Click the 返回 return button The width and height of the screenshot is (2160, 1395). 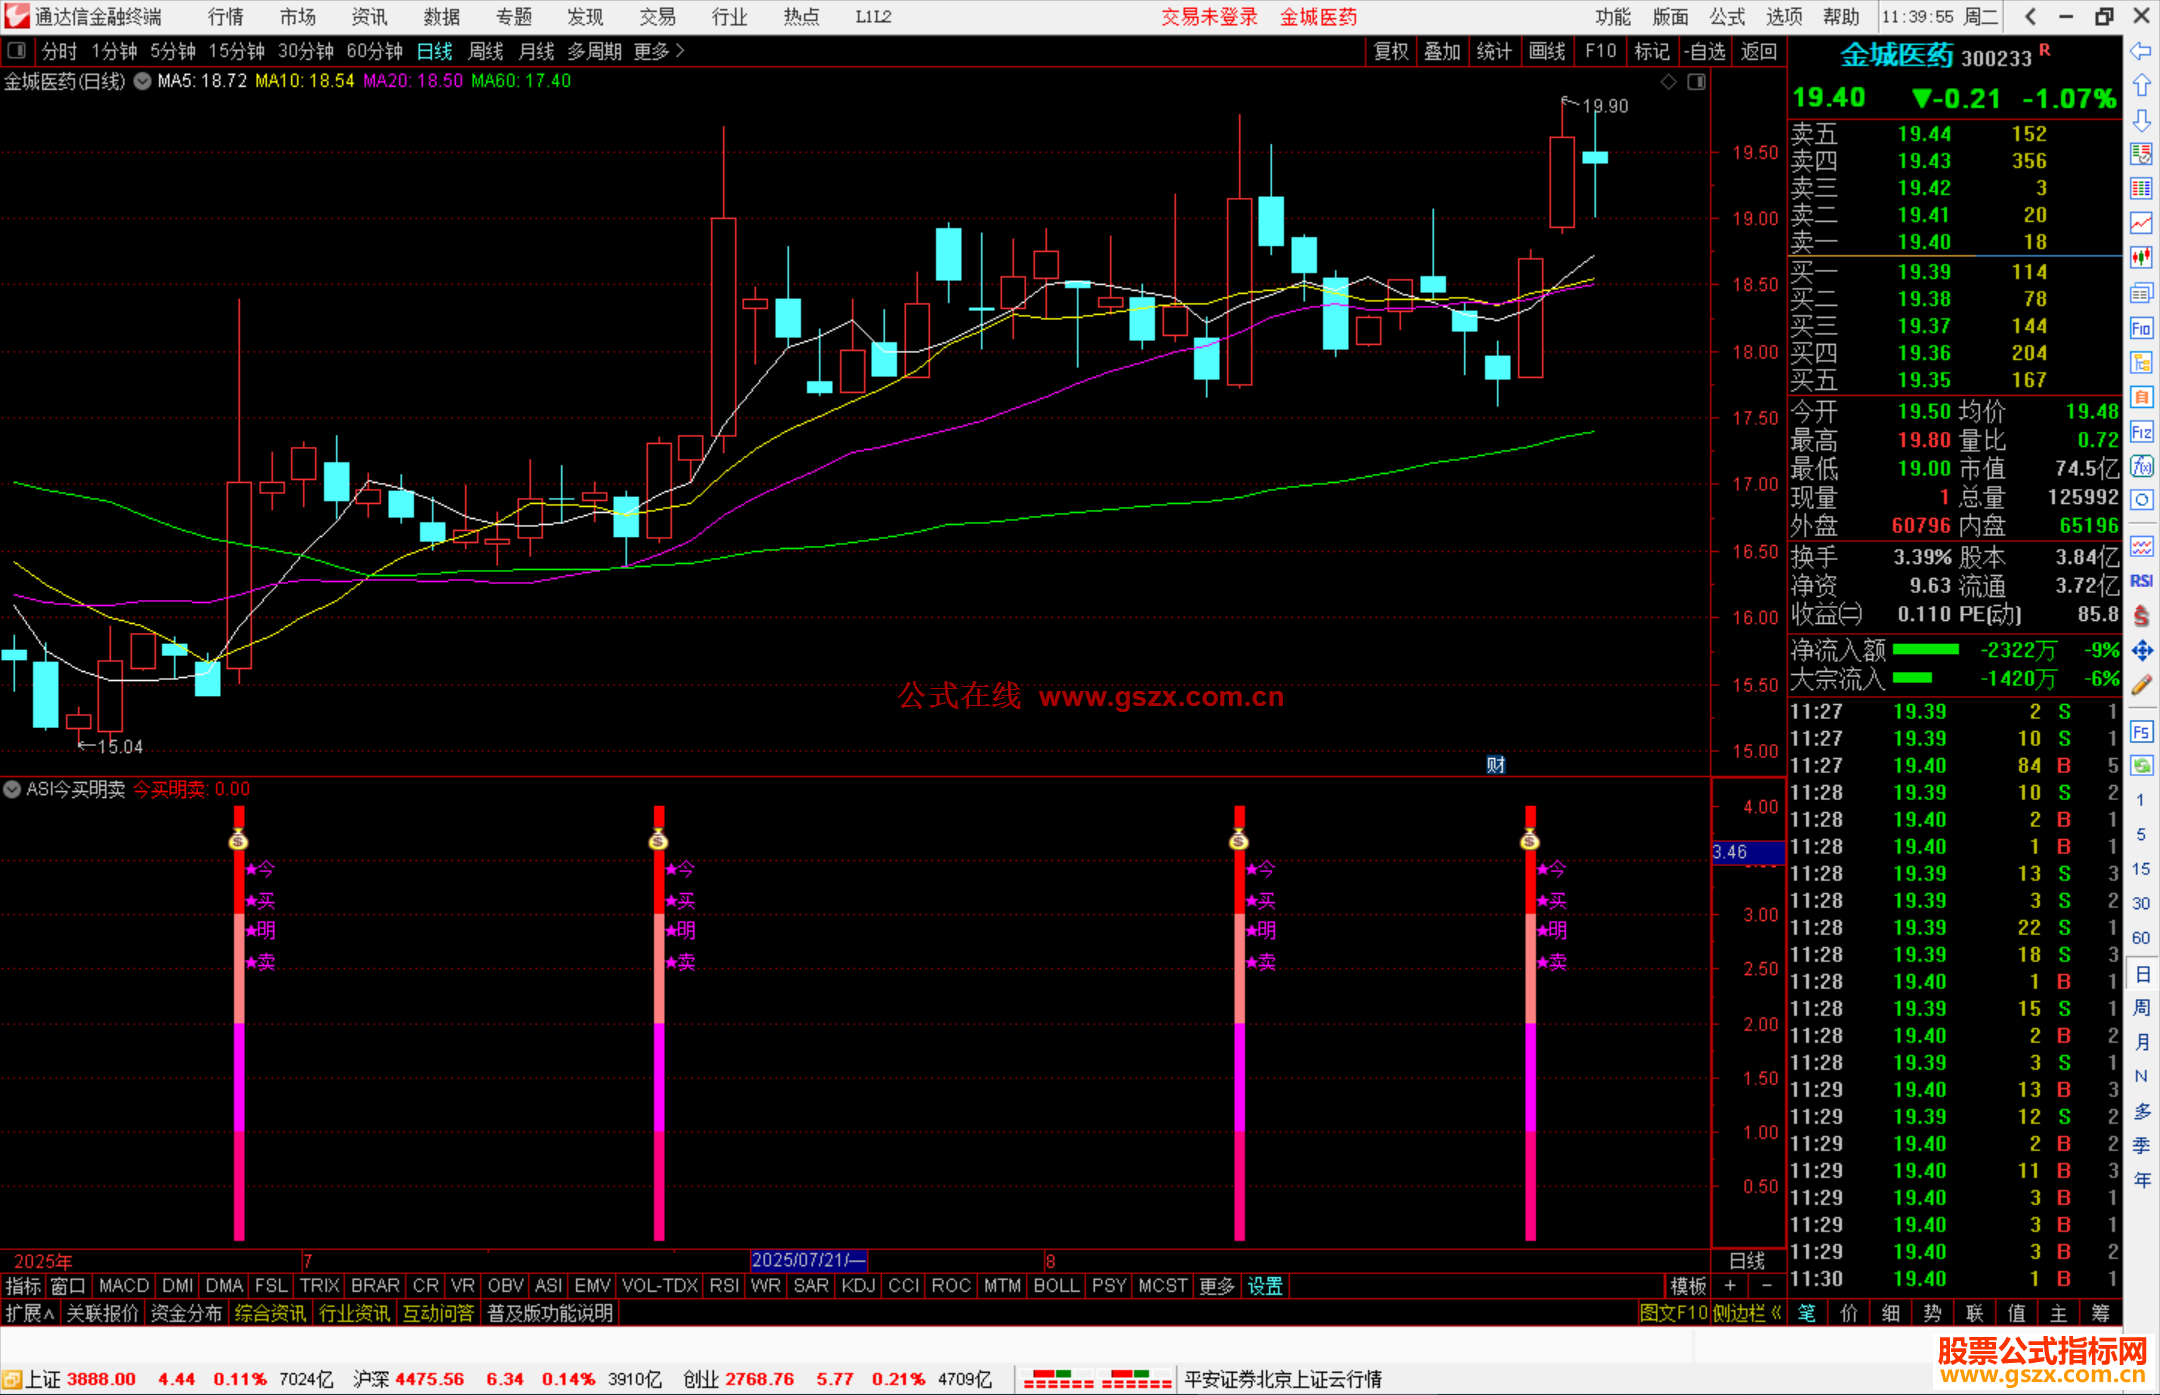(x=1758, y=51)
